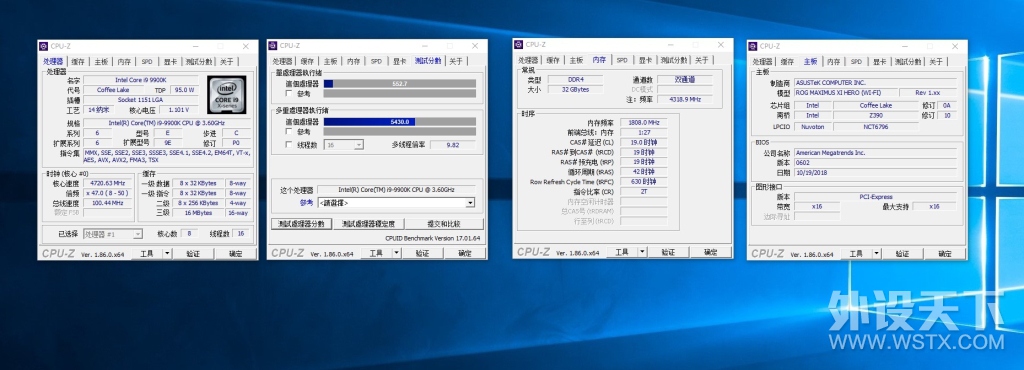Click the 测试处理器分数 benchmark button
The height and width of the screenshot is (370, 1024).
301,224
